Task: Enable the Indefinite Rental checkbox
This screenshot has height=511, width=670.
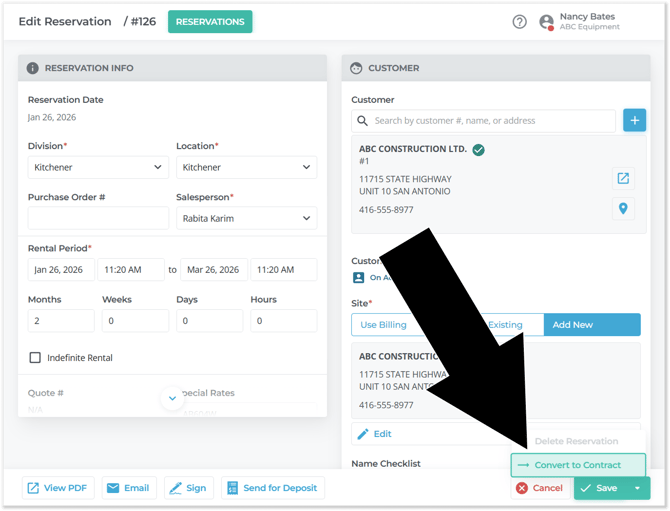Action: click(x=35, y=358)
